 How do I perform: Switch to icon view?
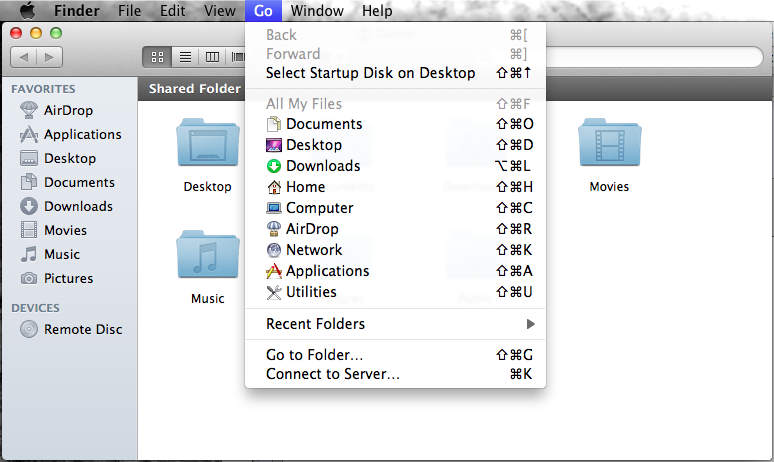pyautogui.click(x=157, y=57)
